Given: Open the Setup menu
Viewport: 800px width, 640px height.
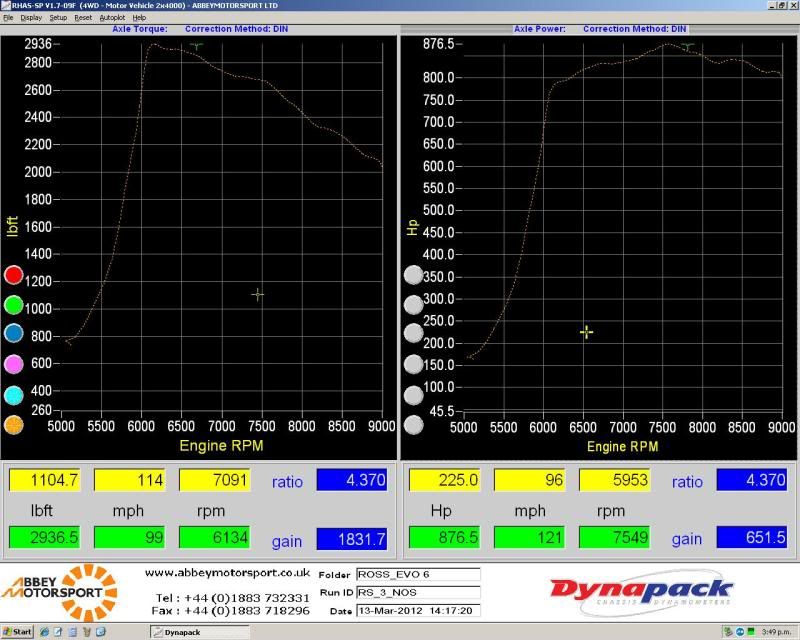Looking at the screenshot, I should point(58,17).
